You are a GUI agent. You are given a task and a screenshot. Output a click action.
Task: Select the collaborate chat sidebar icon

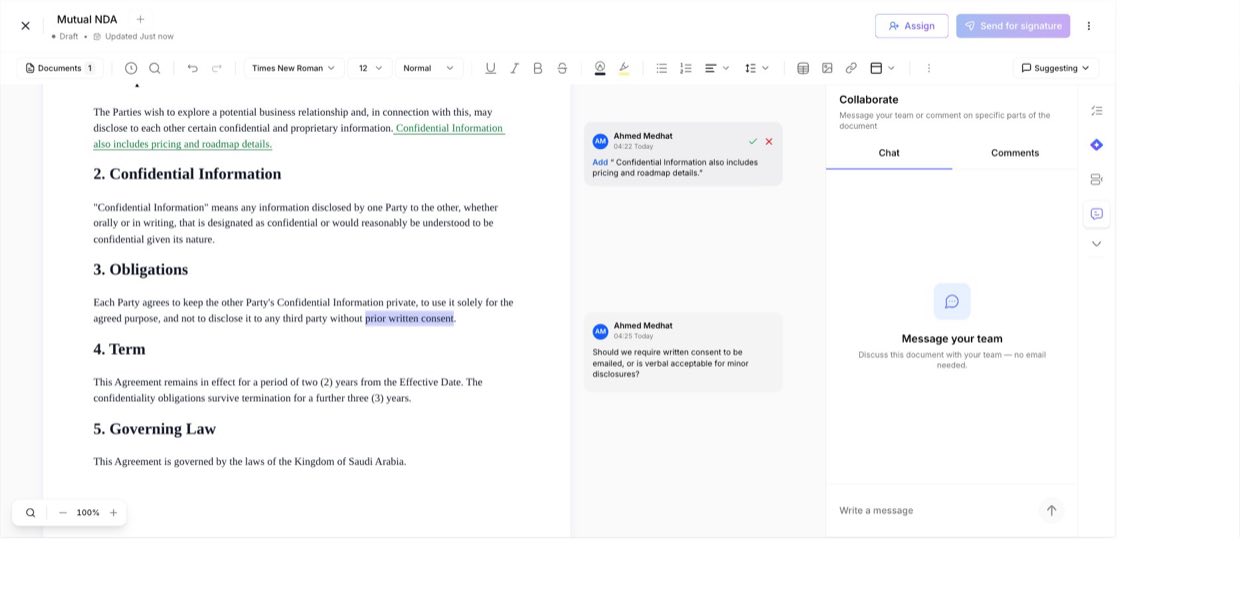[x=1097, y=214]
